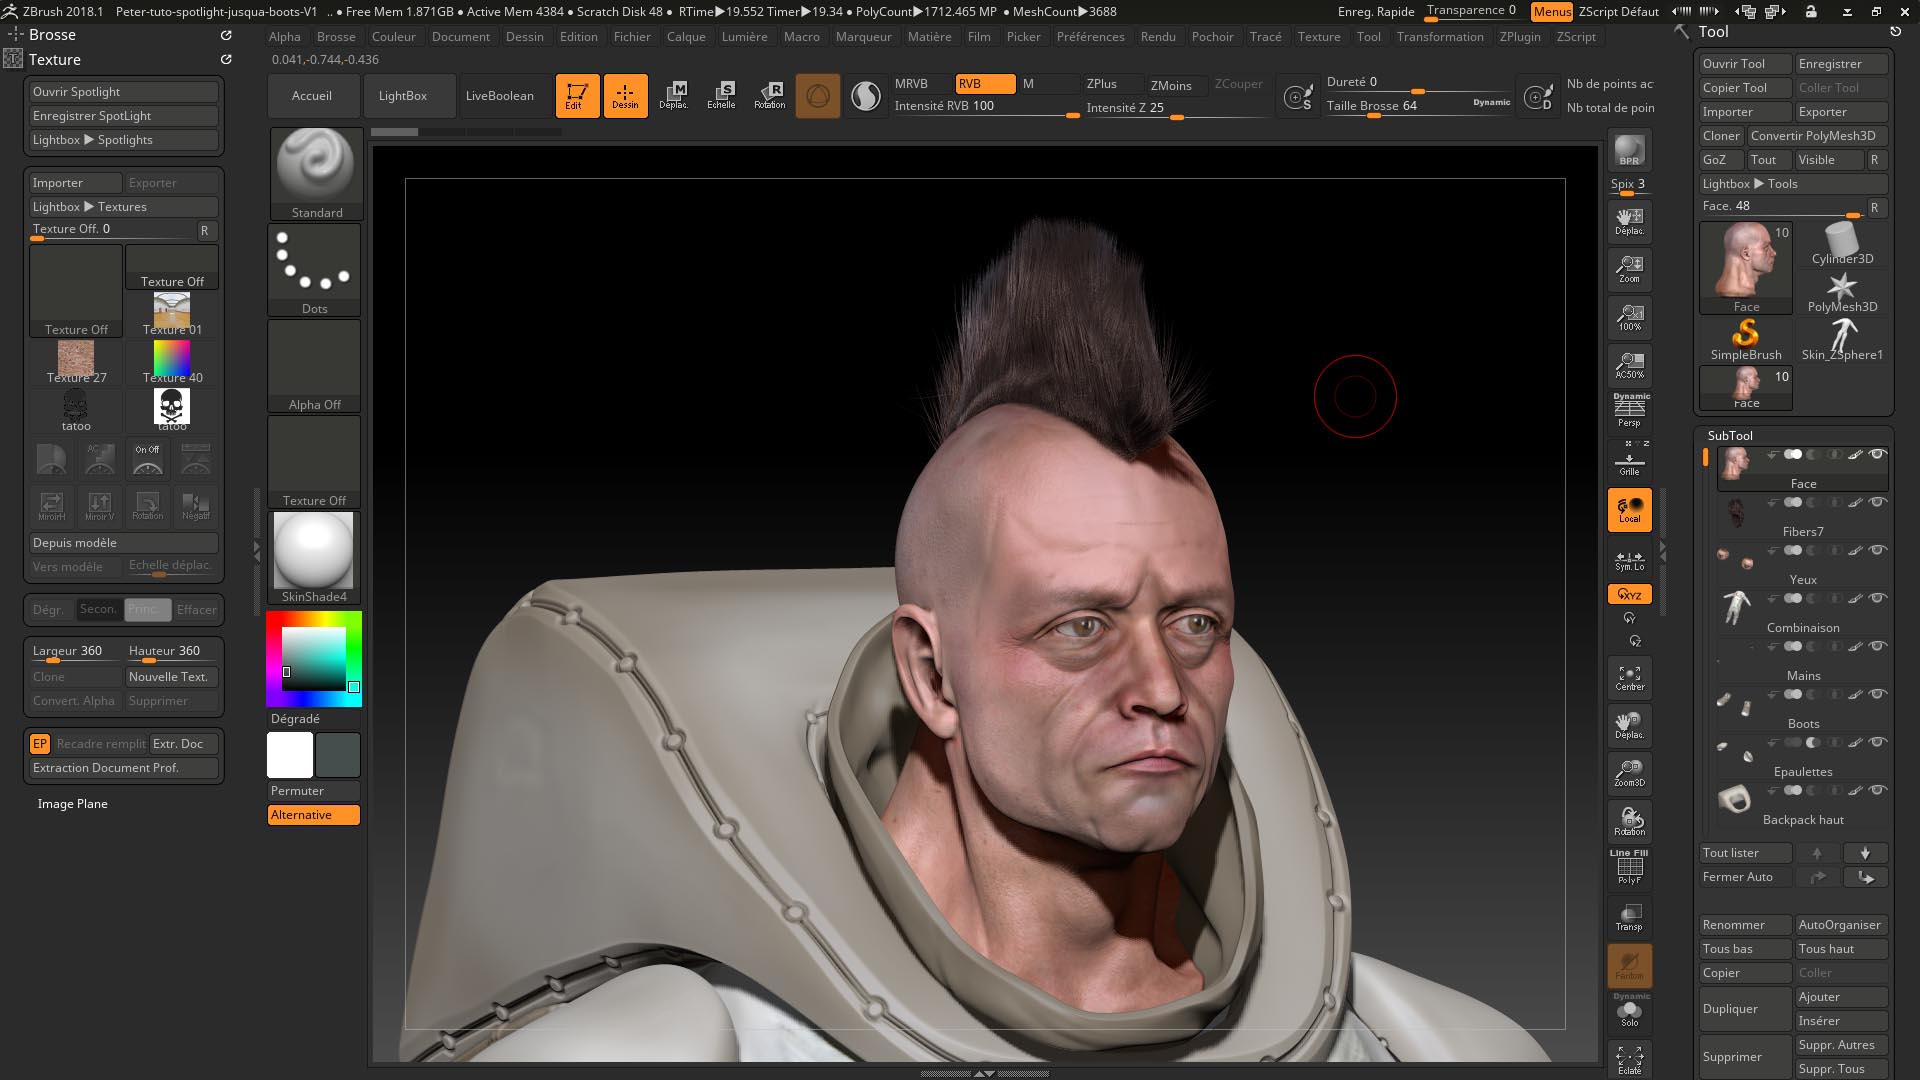
Task: Click the BPR render icon
Action: (x=1629, y=151)
